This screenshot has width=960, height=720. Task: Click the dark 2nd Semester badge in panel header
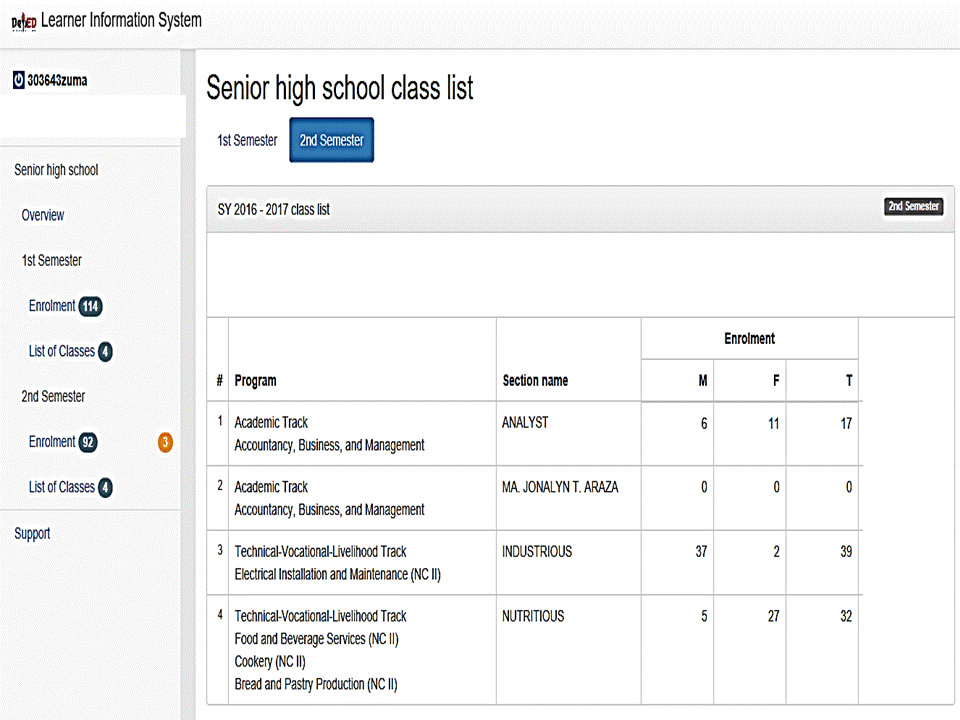(x=913, y=206)
